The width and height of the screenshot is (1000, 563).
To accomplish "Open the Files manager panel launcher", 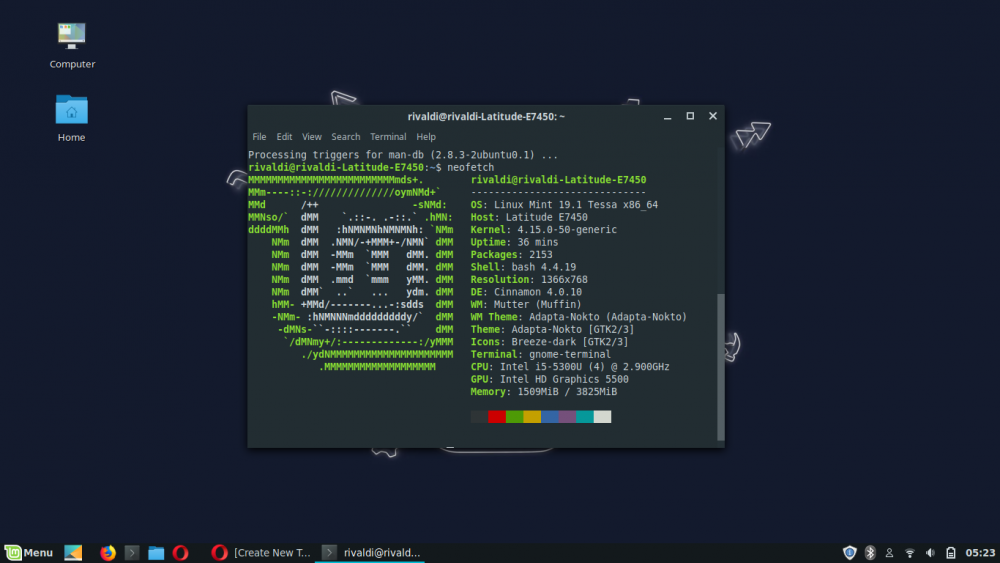I will pos(156,552).
